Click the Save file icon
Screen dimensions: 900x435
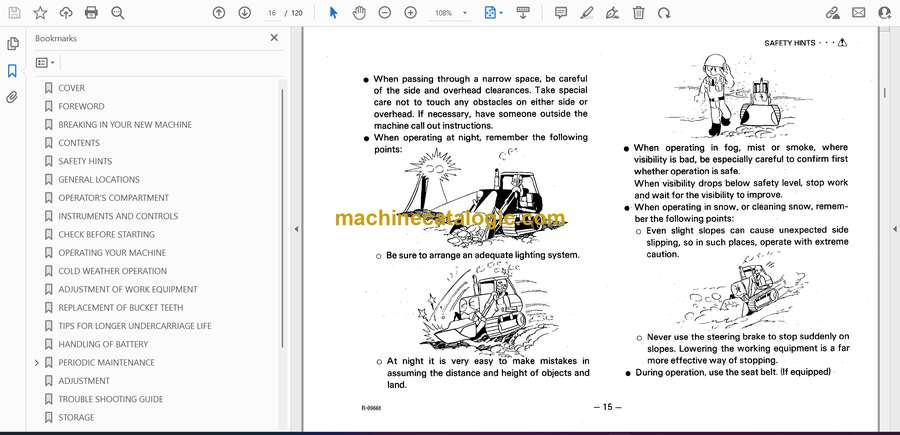(x=14, y=13)
